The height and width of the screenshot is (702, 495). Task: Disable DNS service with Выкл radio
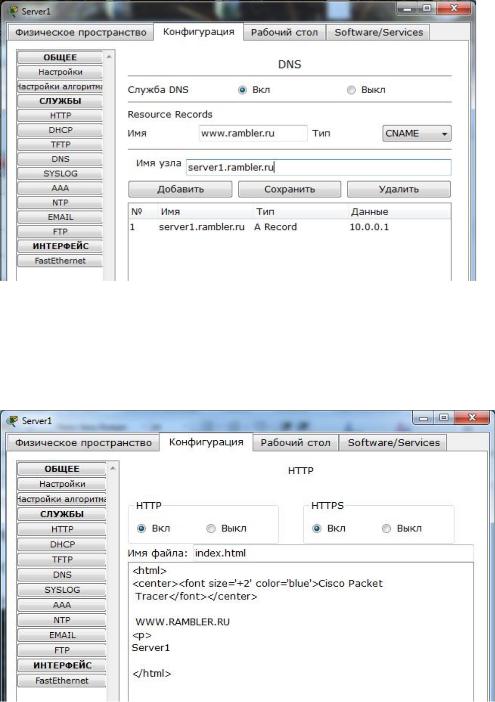click(351, 90)
